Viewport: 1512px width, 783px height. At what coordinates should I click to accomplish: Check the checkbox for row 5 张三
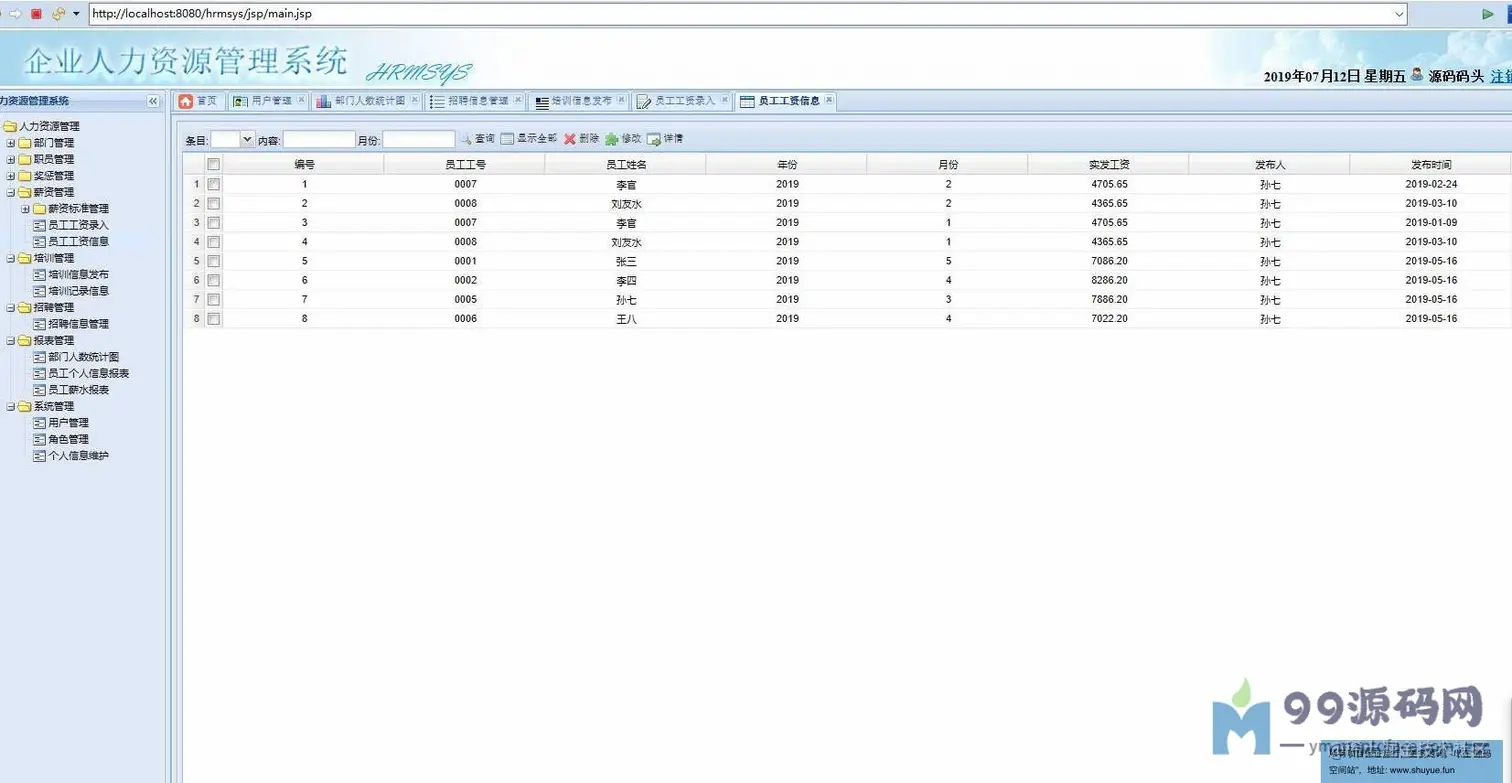pyautogui.click(x=213, y=261)
